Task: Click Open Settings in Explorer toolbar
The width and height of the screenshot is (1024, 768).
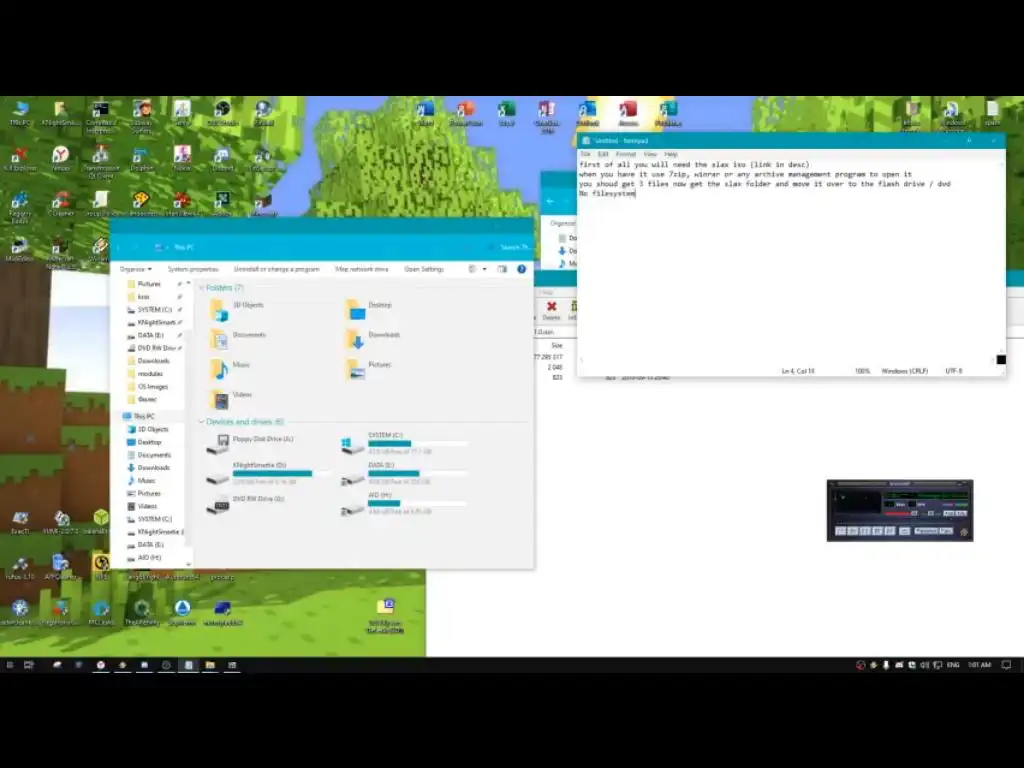Action: pos(424,269)
